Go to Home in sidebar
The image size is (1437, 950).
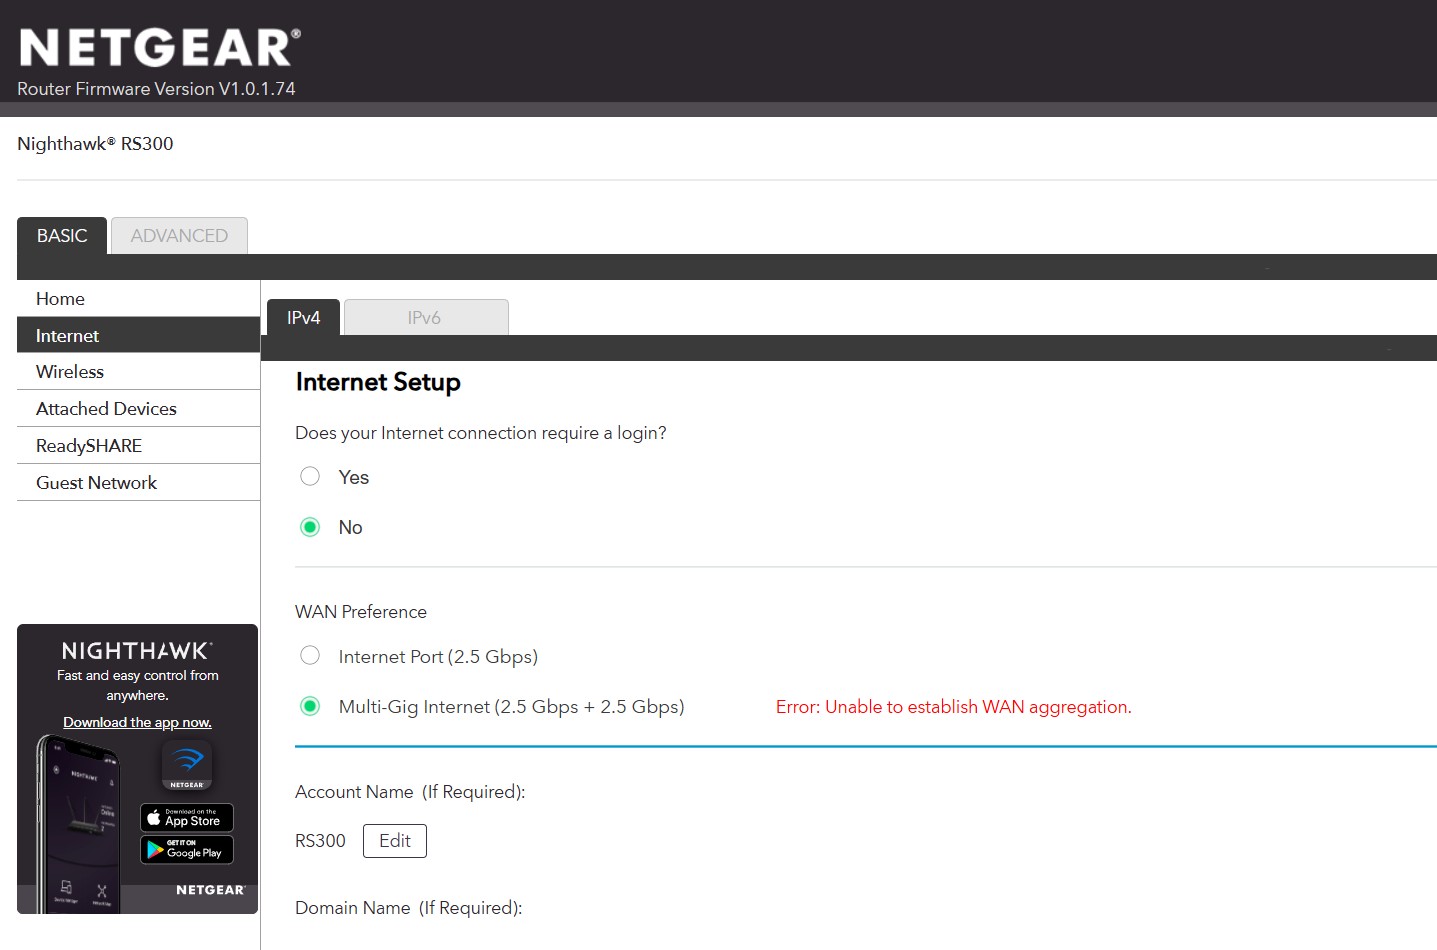click(60, 299)
